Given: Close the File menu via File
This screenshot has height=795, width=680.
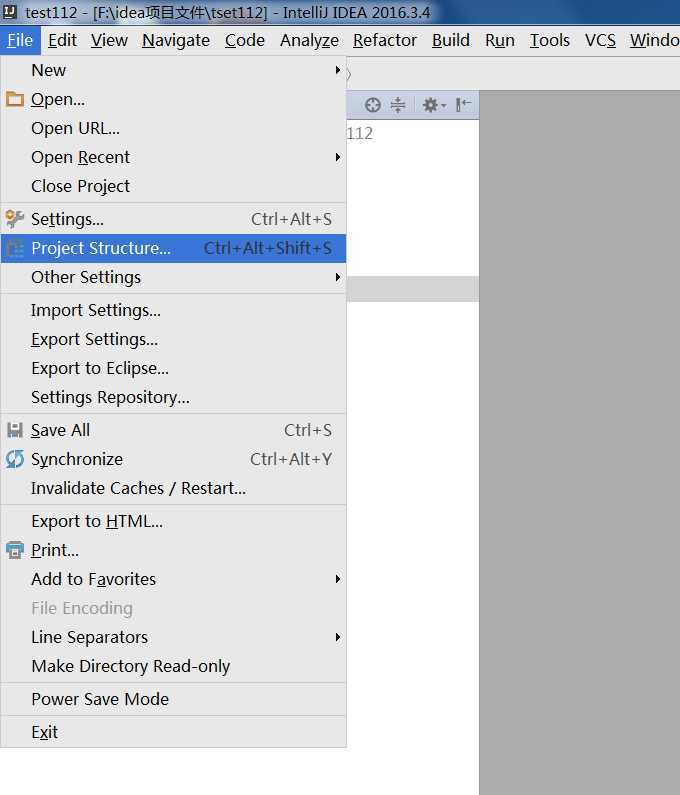Looking at the screenshot, I should click(x=20, y=40).
